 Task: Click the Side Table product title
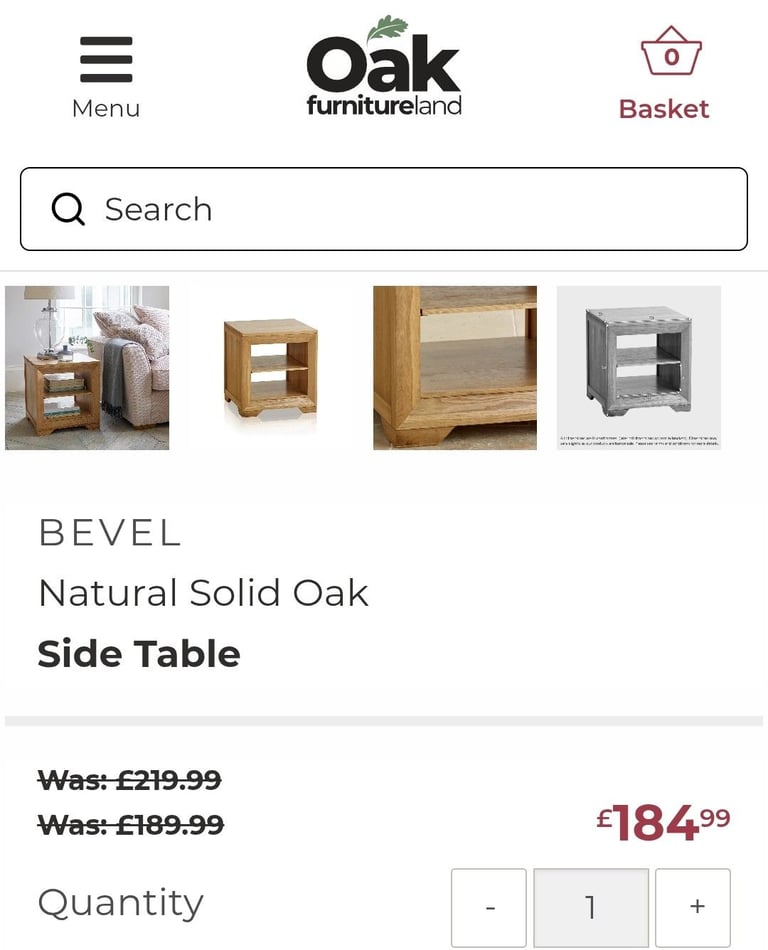coord(139,654)
